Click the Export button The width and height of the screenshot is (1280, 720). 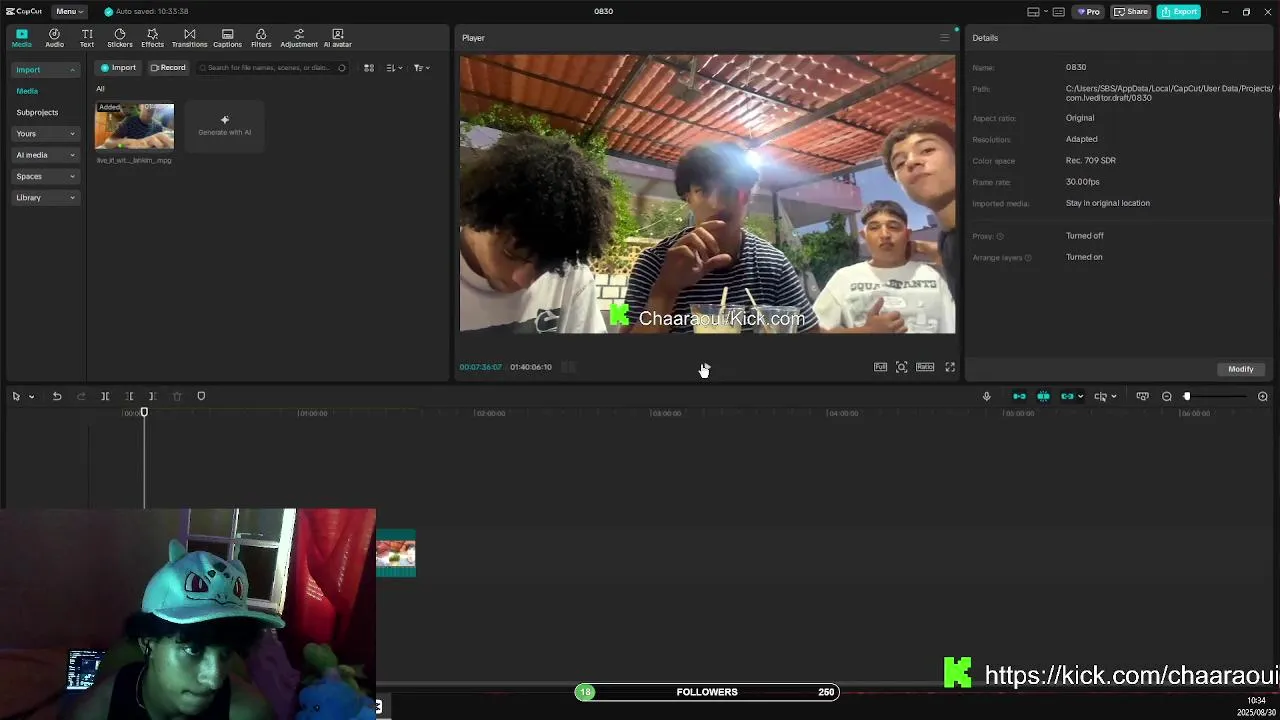1179,12
